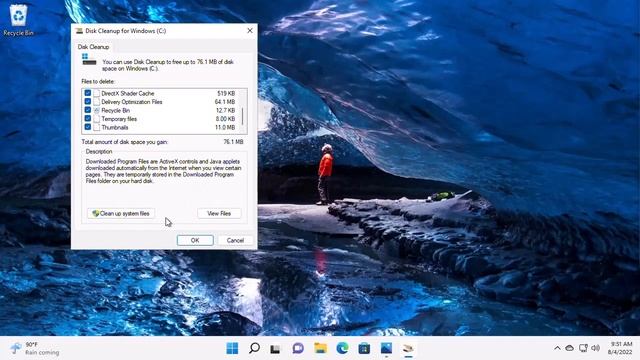Open taskbar Search
The height and width of the screenshot is (360, 640).
pyautogui.click(x=254, y=348)
